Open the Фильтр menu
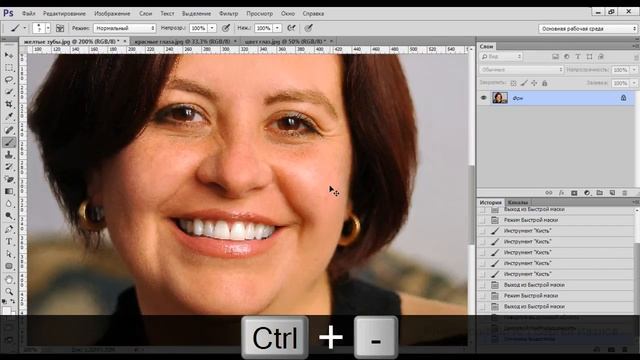The height and width of the screenshot is (360, 640). (229, 13)
